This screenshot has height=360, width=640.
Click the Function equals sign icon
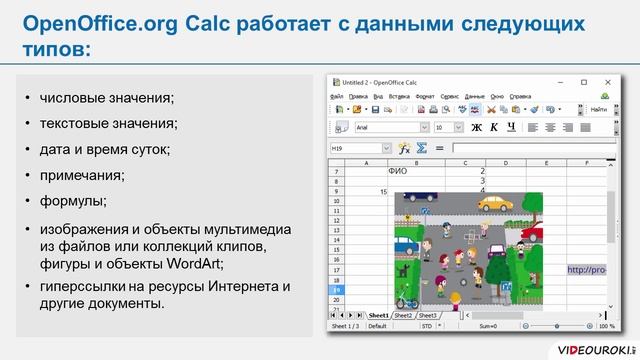(x=440, y=148)
